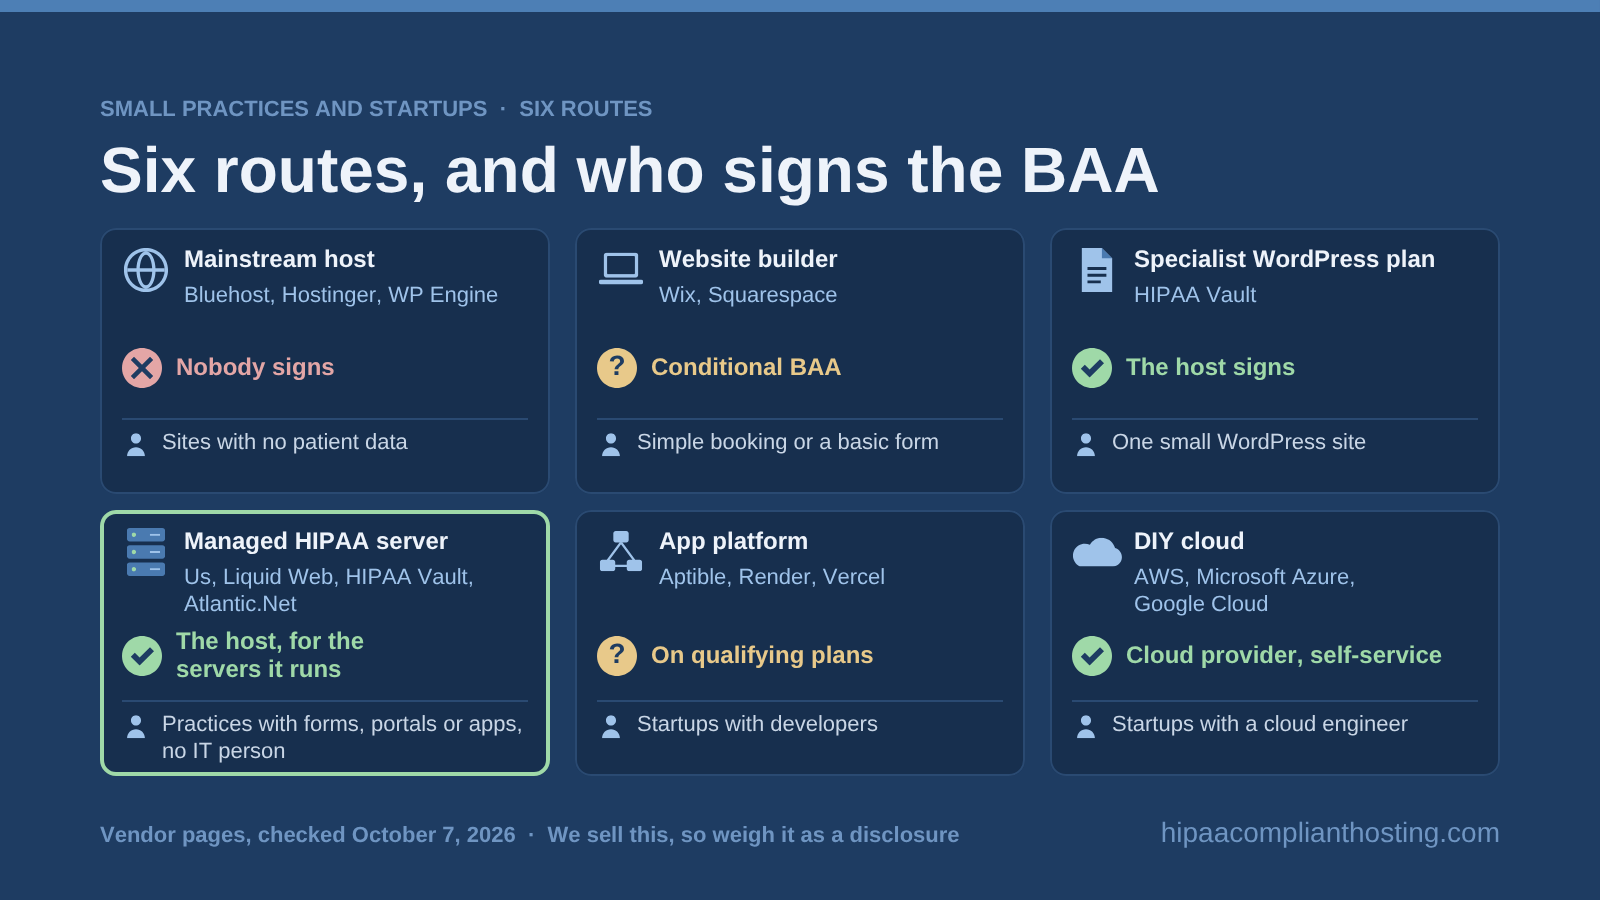Viewport: 1600px width, 900px height.
Task: Click the On qualifying plans label
Action: tap(762, 655)
